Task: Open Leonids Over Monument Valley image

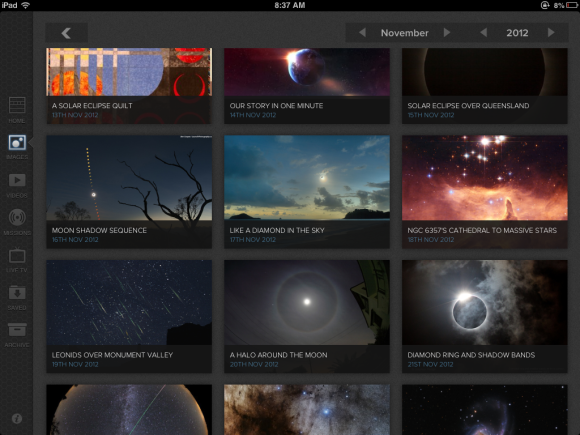Action: [x=129, y=316]
